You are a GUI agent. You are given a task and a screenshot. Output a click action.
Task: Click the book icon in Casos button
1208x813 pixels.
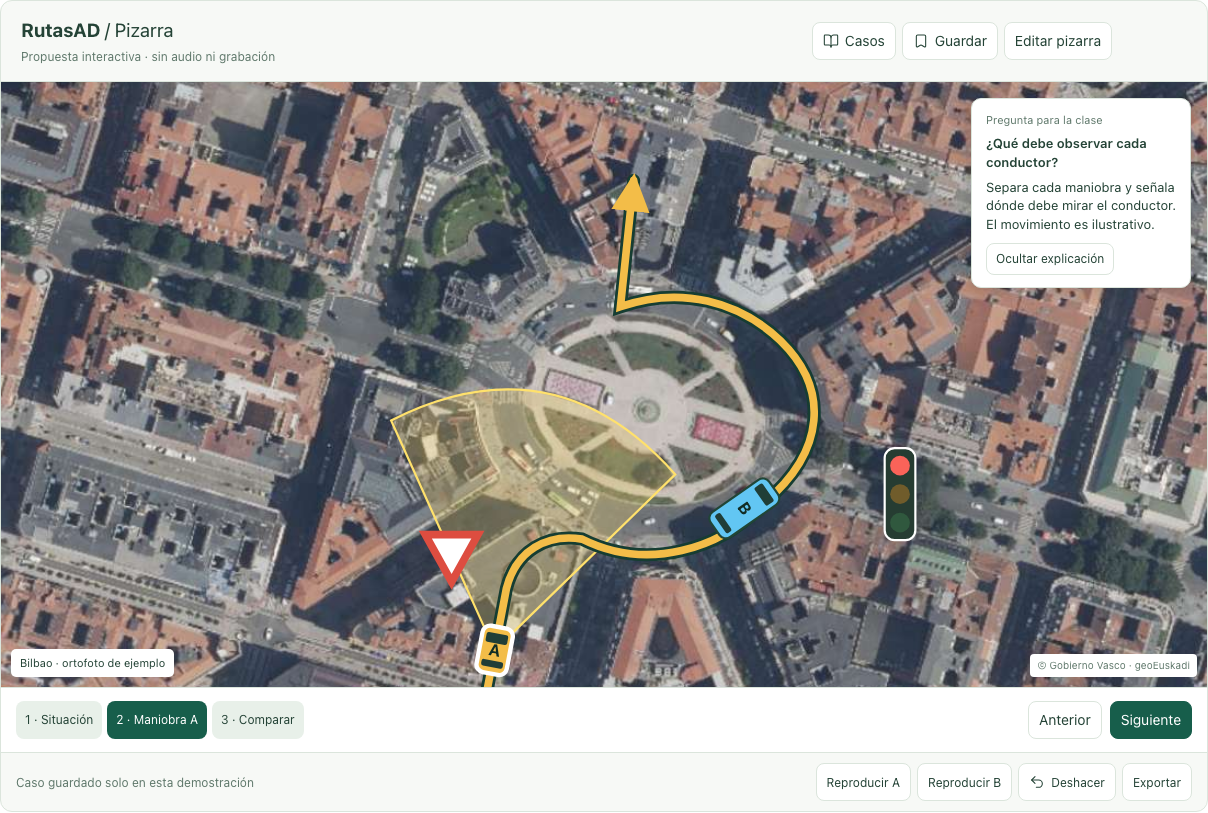pos(830,41)
